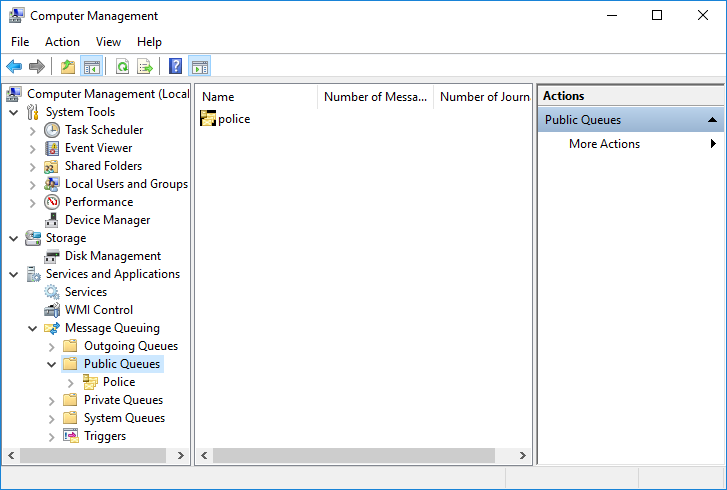Expand the Private Queues node
The height and width of the screenshot is (490, 727).
51,401
